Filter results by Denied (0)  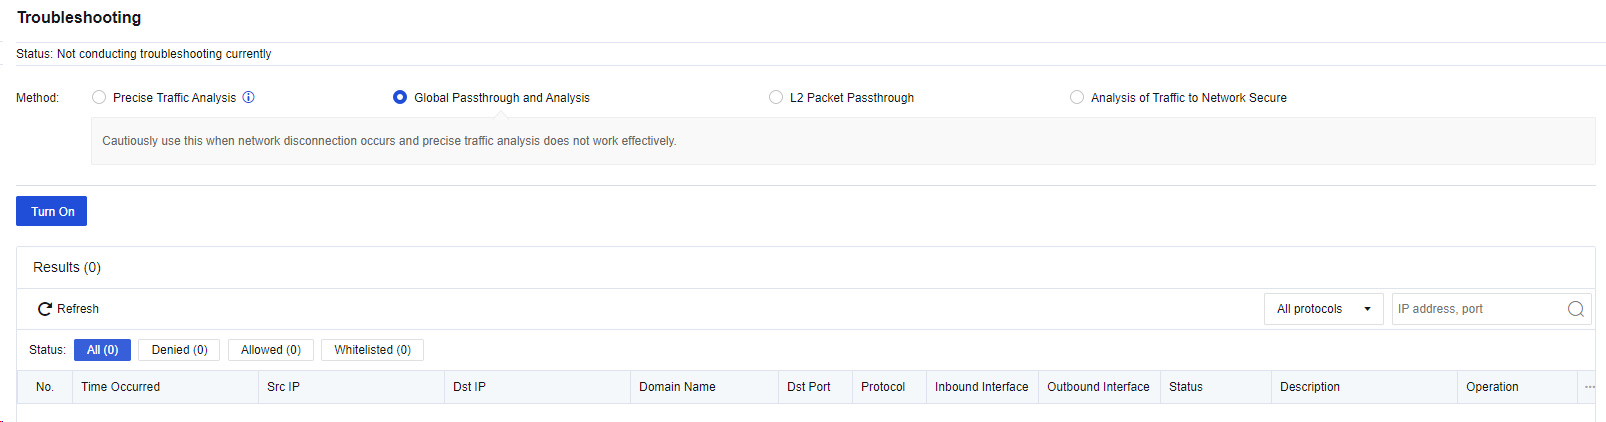point(179,350)
